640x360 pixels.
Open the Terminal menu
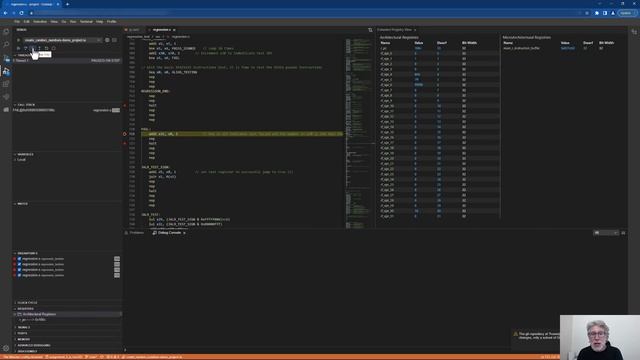(x=86, y=22)
